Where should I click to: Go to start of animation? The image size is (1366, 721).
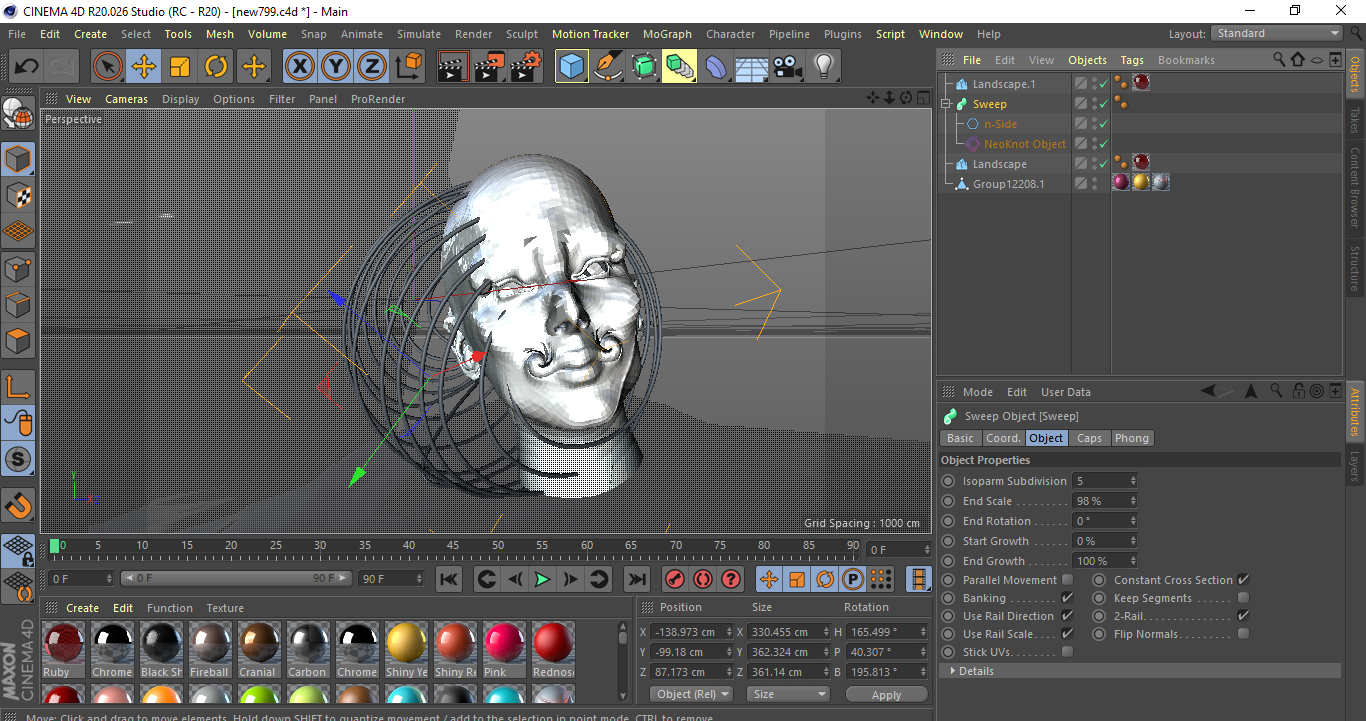pos(449,579)
